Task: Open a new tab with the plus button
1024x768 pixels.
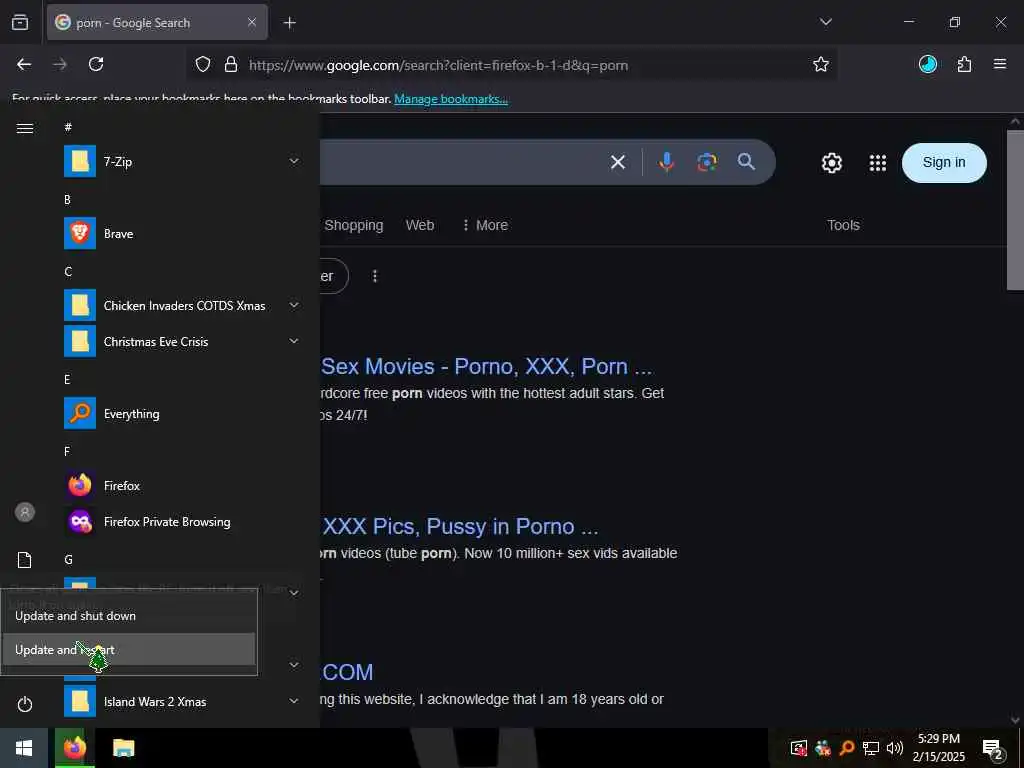Action: click(289, 23)
